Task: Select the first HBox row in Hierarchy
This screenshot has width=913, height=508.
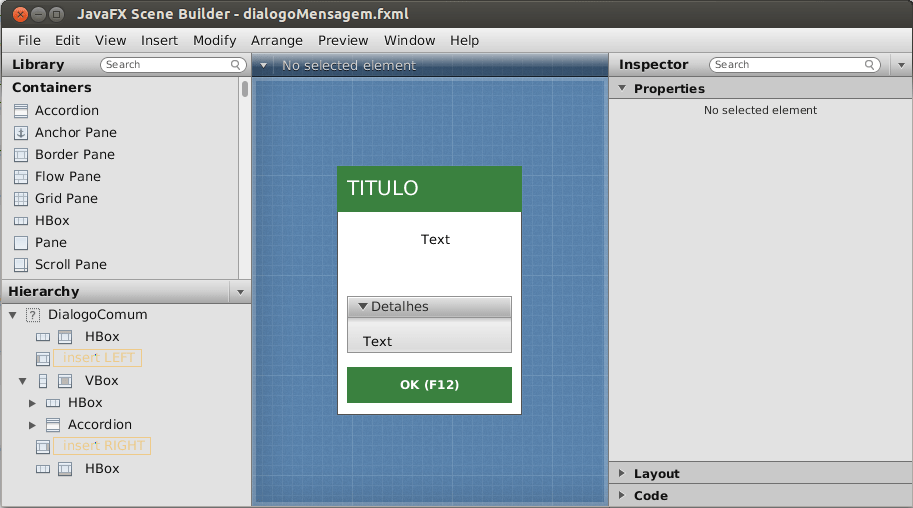Action: tap(125, 337)
